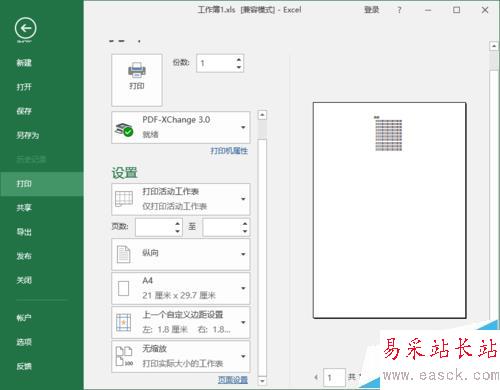This screenshot has width=500, height=390.
Task: Select 新建 in the sidebar
Action: pos(24,63)
